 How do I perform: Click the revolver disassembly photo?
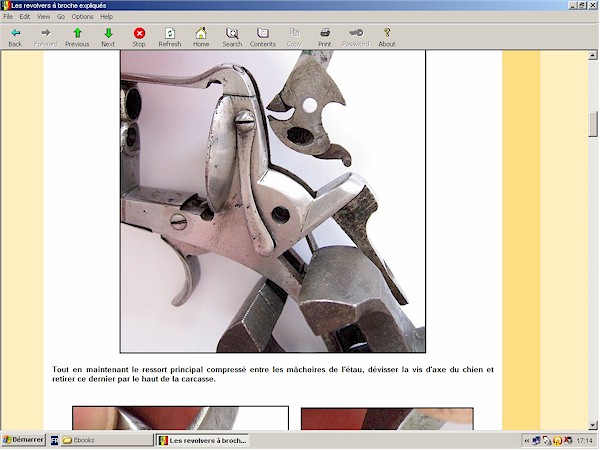(272, 200)
